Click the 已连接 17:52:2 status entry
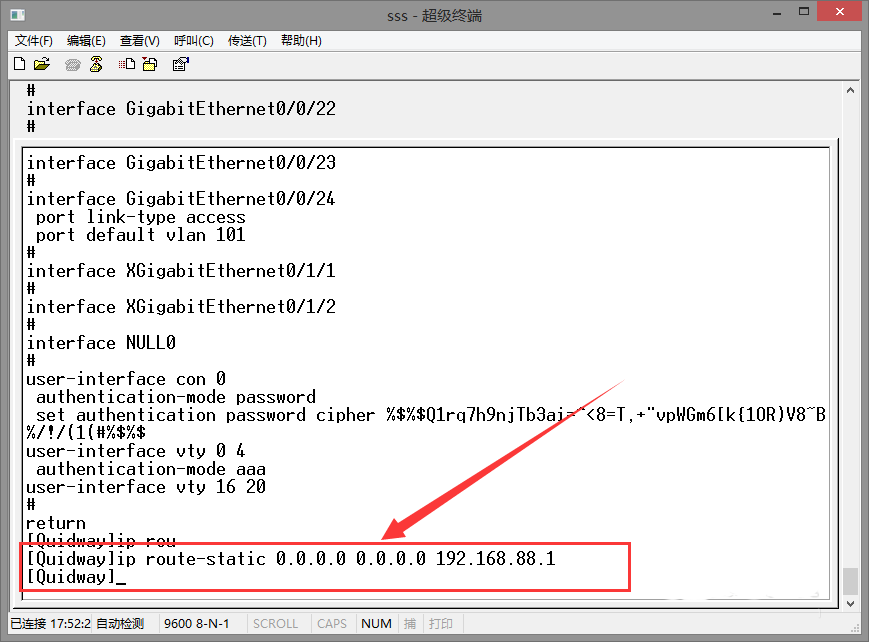 pos(50,624)
